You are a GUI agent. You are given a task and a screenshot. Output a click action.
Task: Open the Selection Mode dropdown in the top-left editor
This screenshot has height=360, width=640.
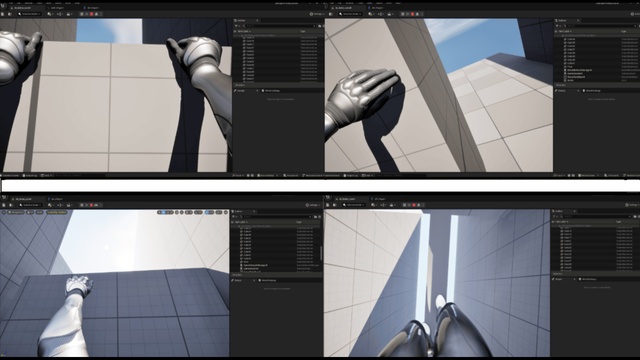click(x=29, y=14)
